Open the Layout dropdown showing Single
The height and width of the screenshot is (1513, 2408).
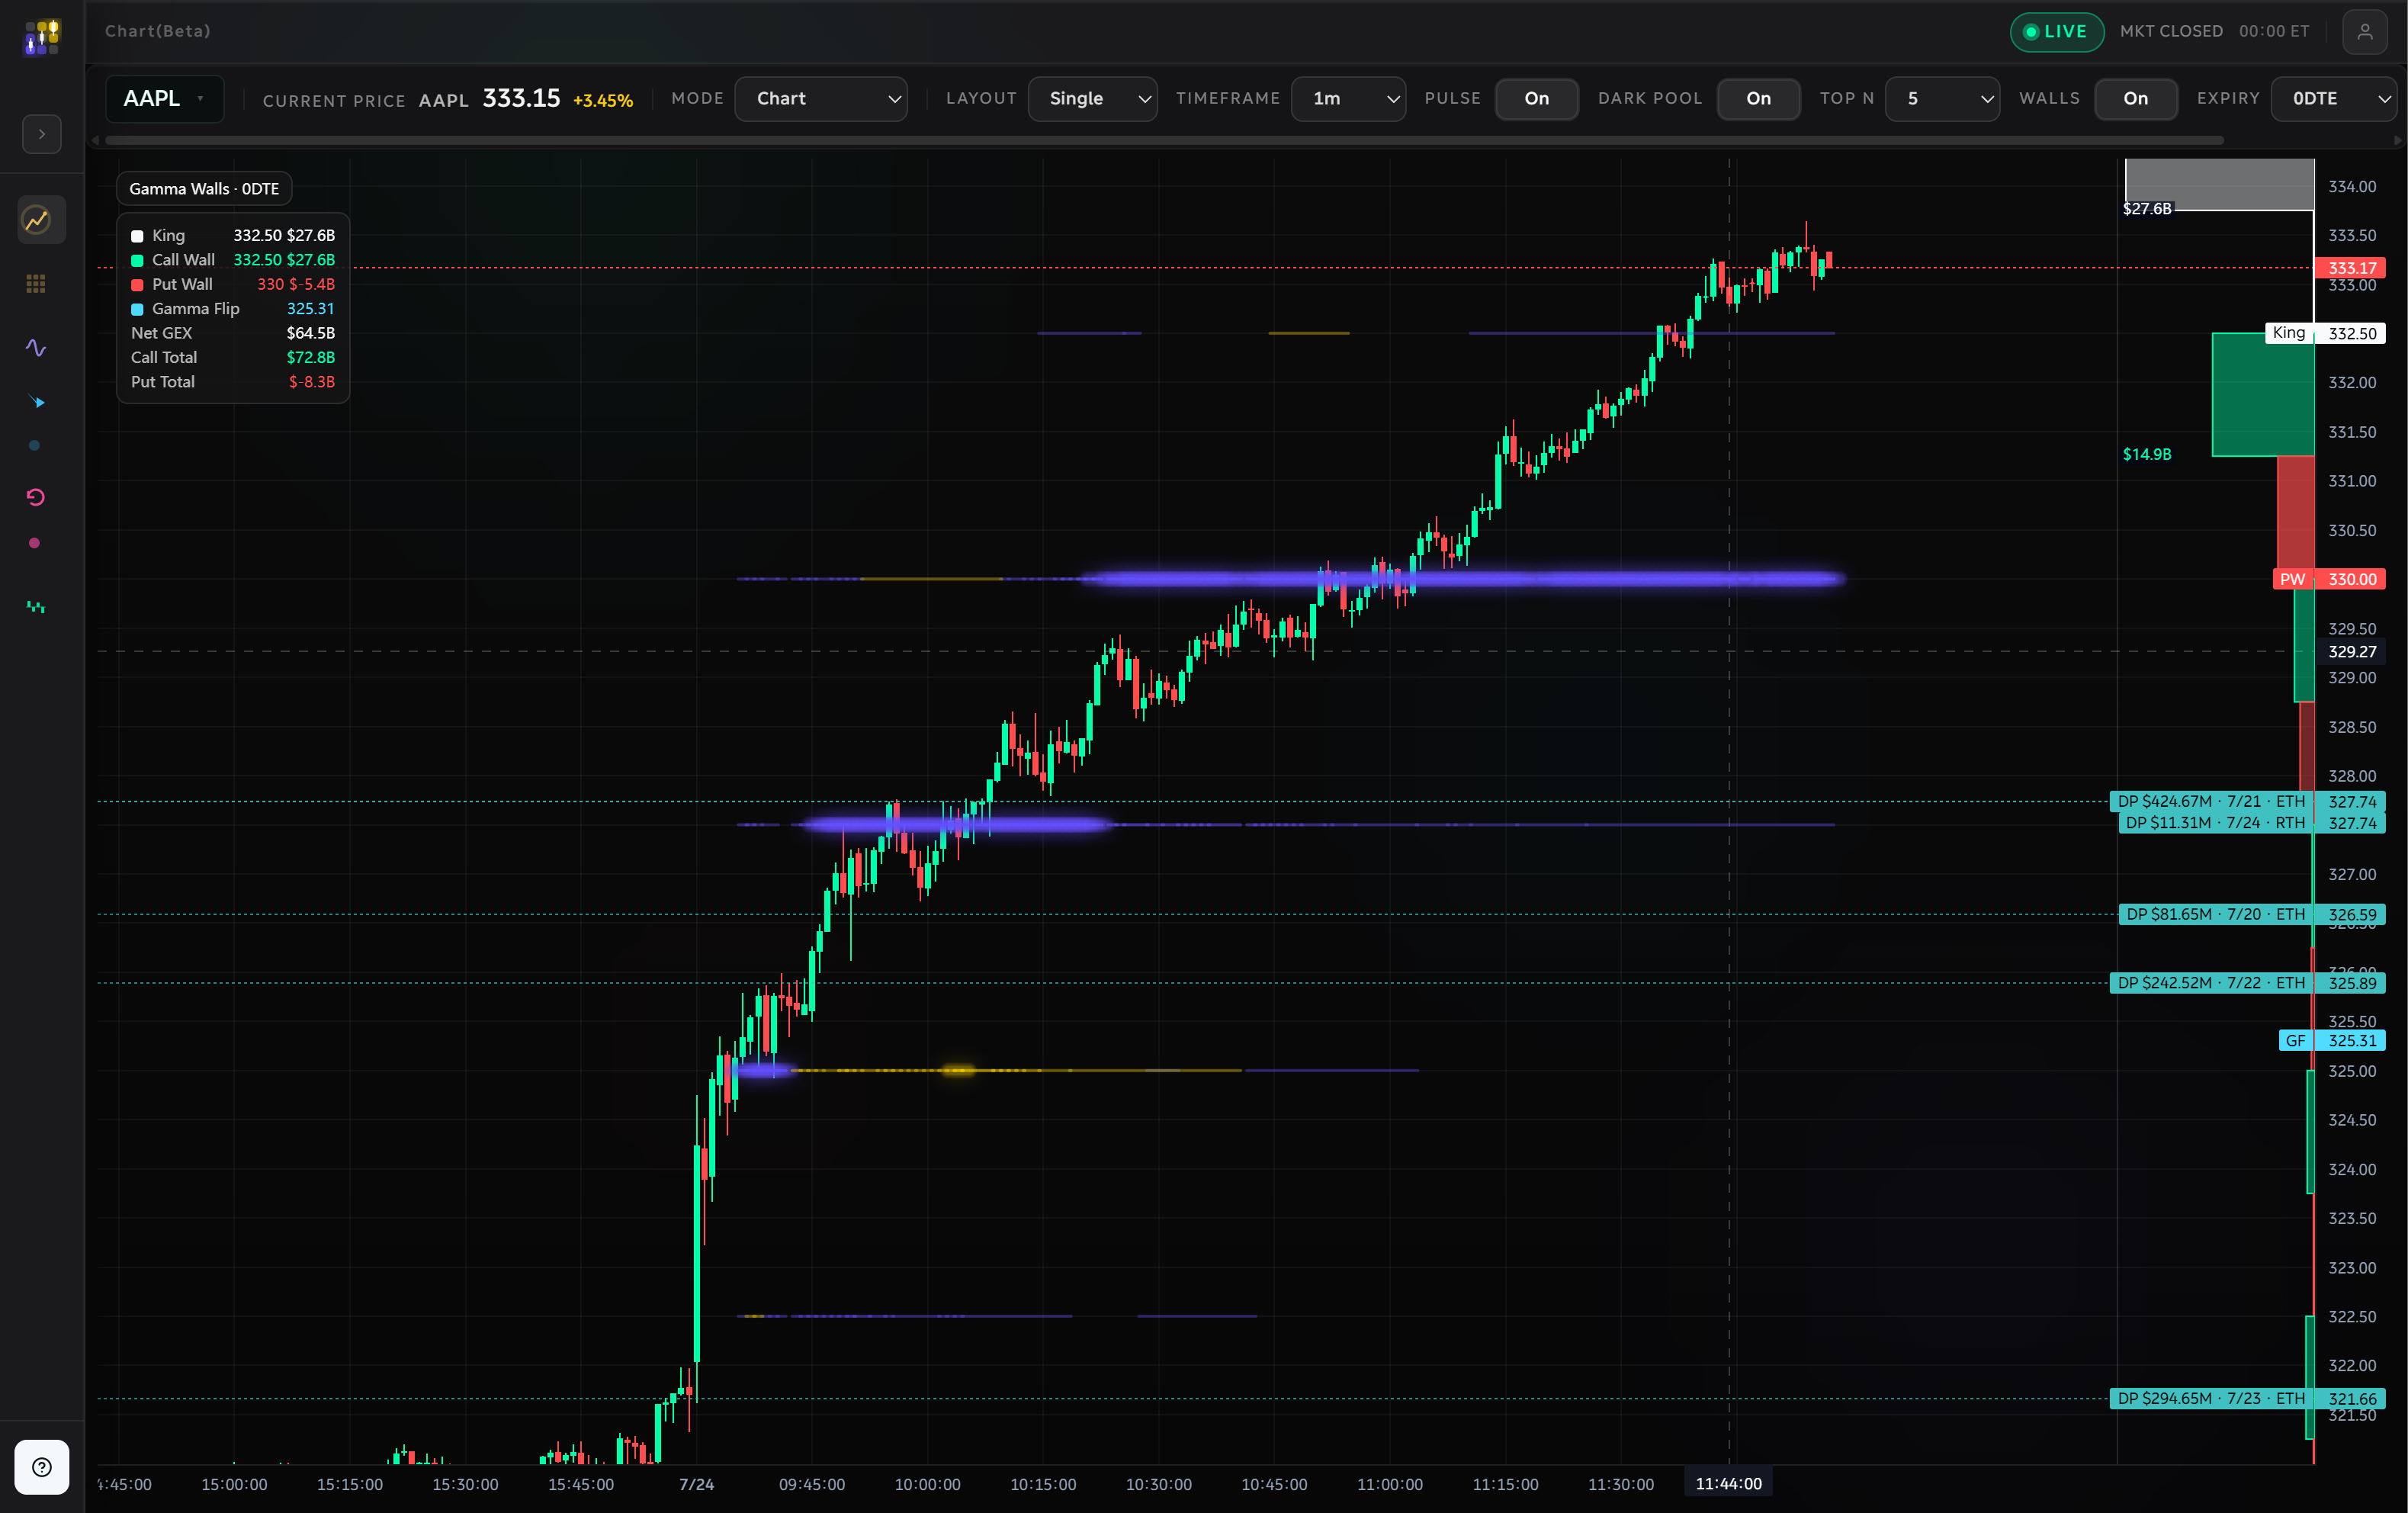[x=1092, y=99]
